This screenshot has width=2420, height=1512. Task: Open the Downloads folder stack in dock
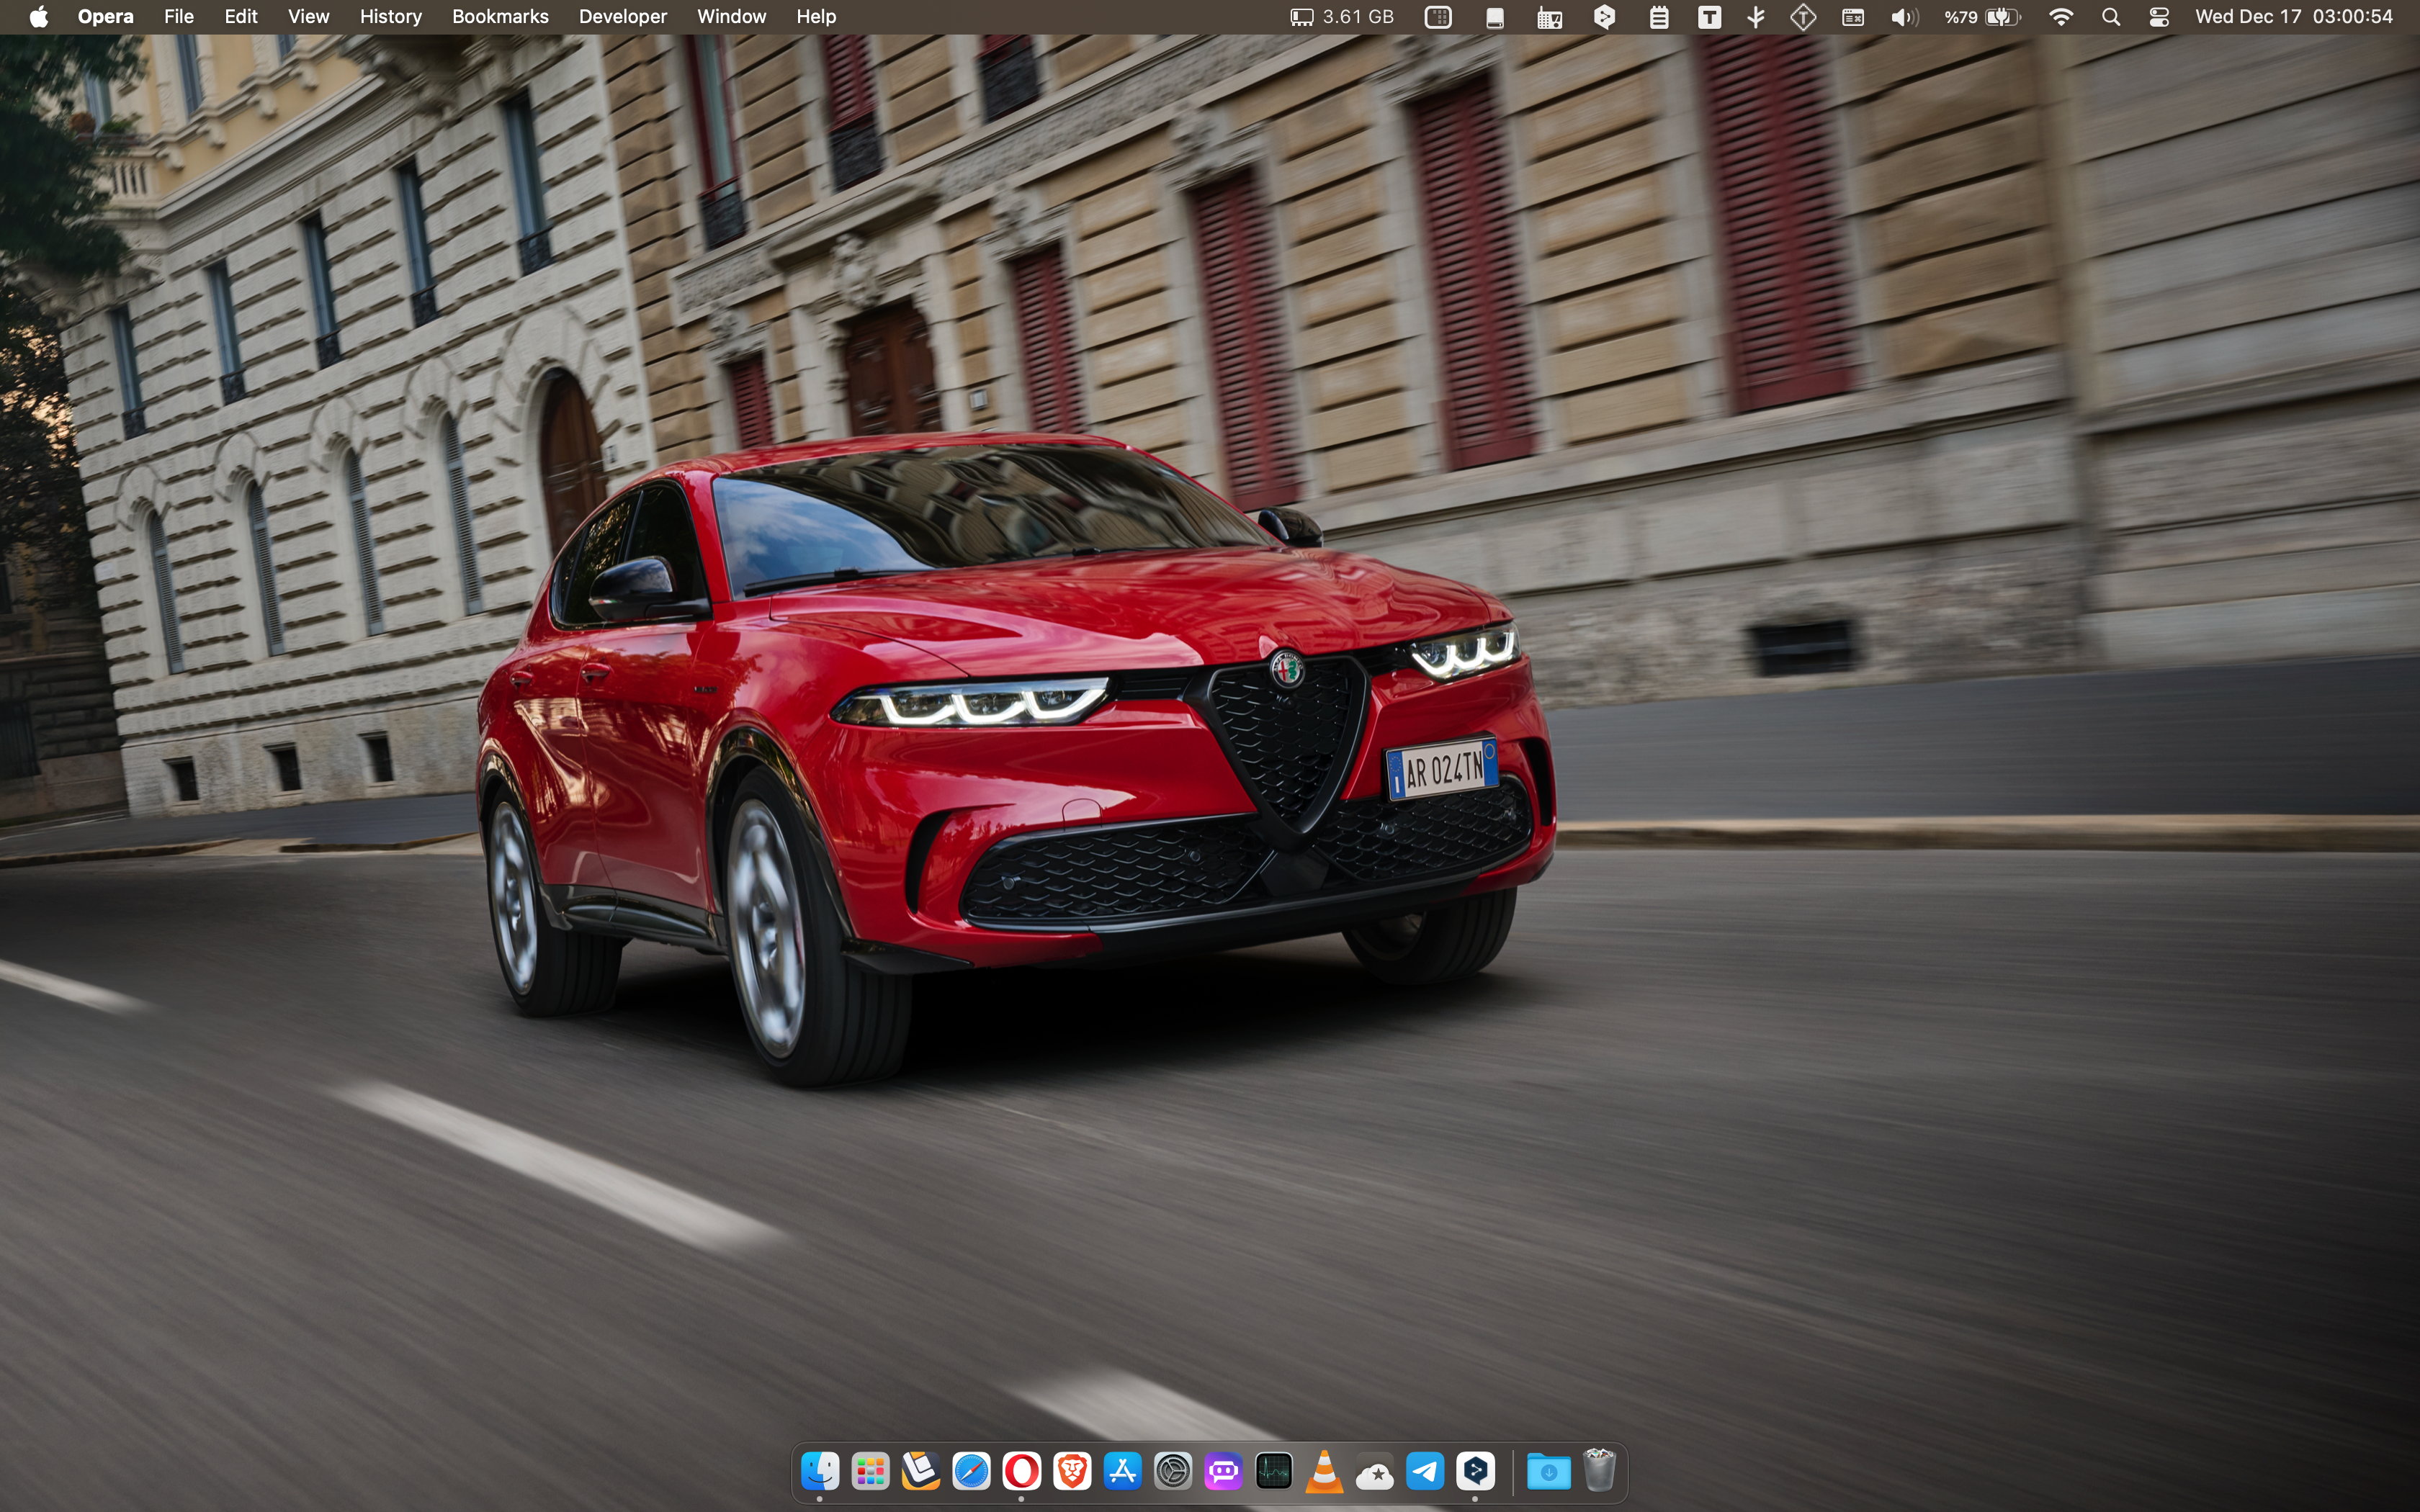tap(1548, 1471)
